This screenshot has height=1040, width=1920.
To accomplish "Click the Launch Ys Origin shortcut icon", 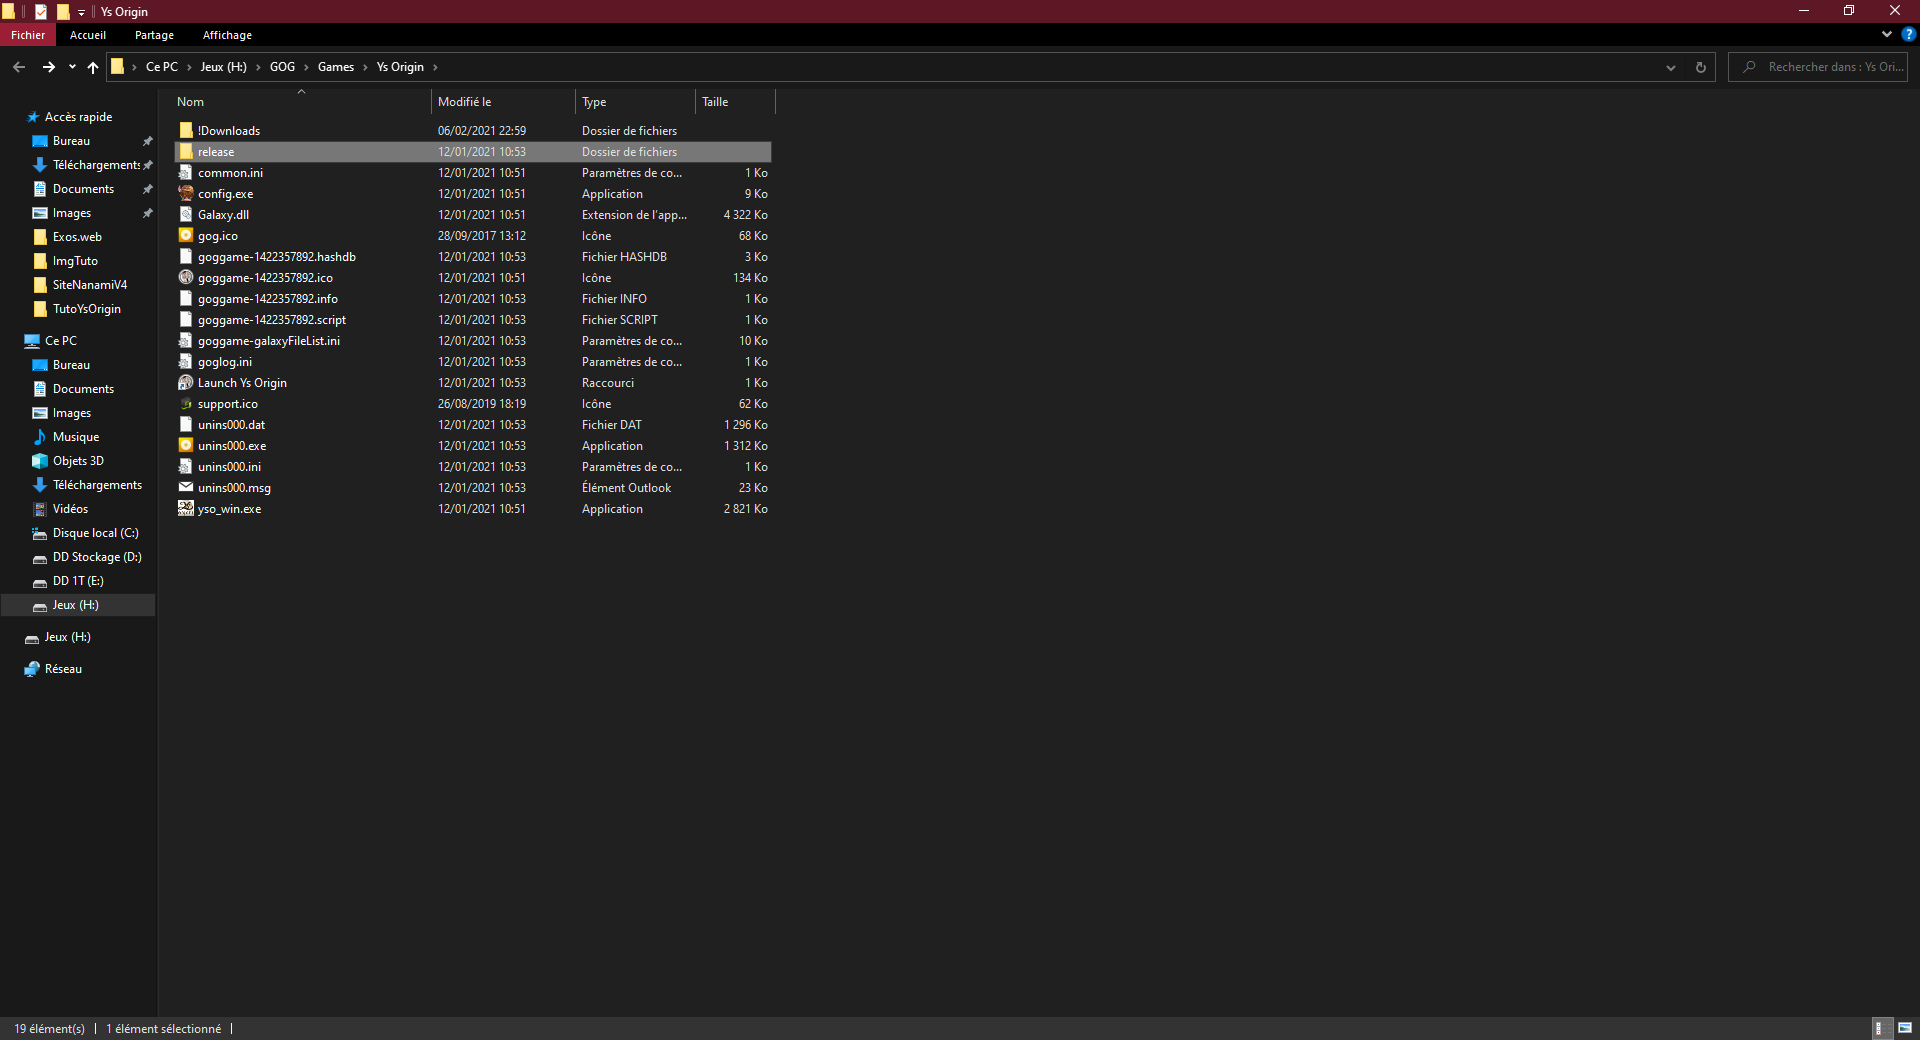I will 186,383.
